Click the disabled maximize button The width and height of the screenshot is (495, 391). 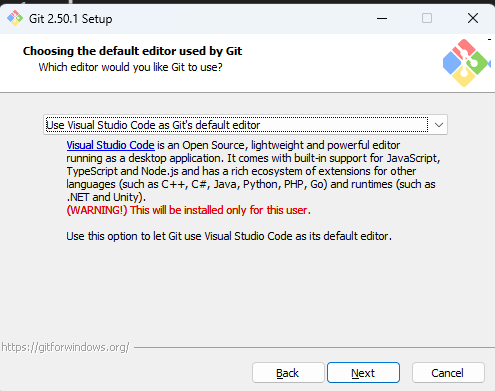[x=427, y=18]
